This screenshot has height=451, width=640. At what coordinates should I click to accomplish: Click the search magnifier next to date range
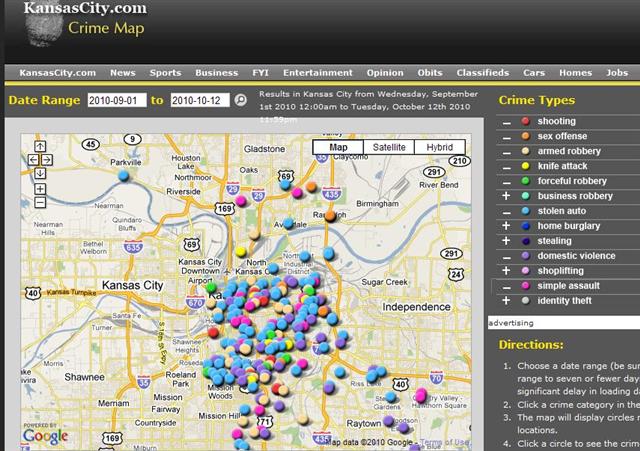pyautogui.click(x=241, y=100)
